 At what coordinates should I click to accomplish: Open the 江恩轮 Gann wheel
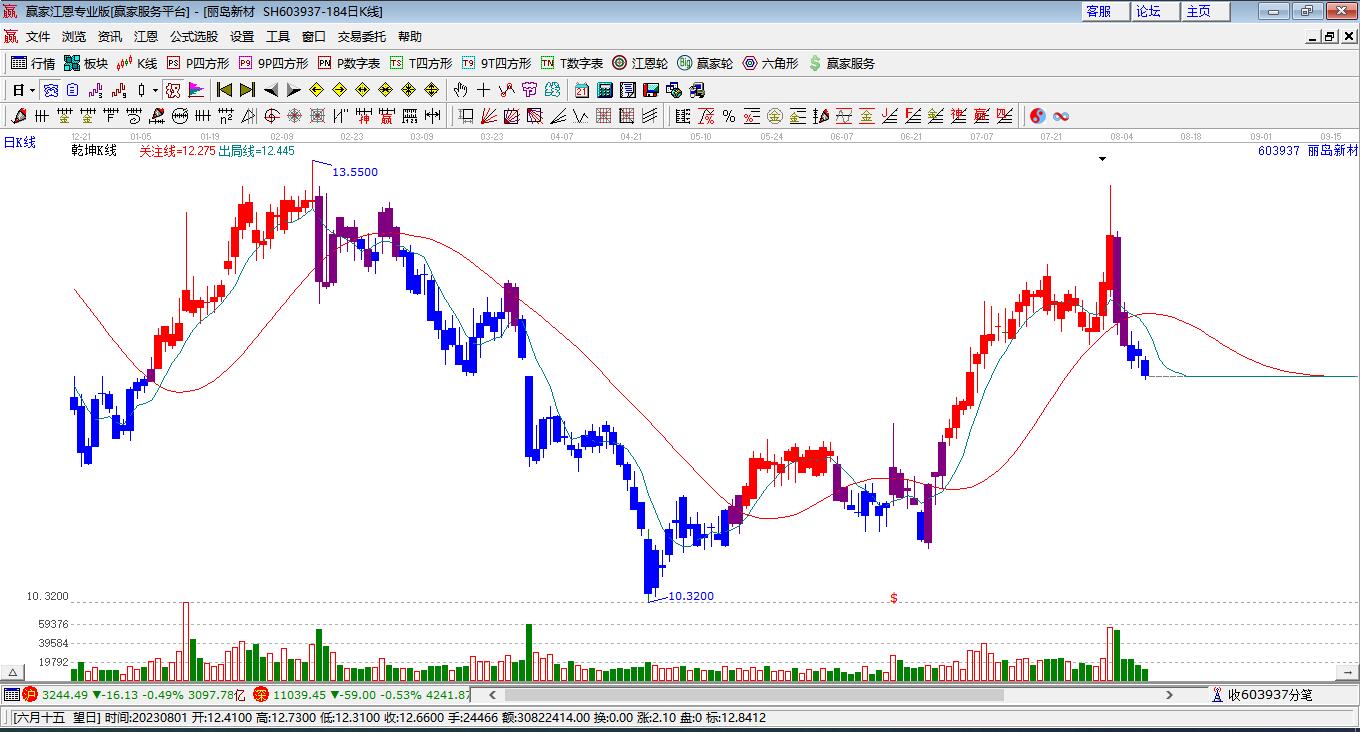click(x=640, y=63)
